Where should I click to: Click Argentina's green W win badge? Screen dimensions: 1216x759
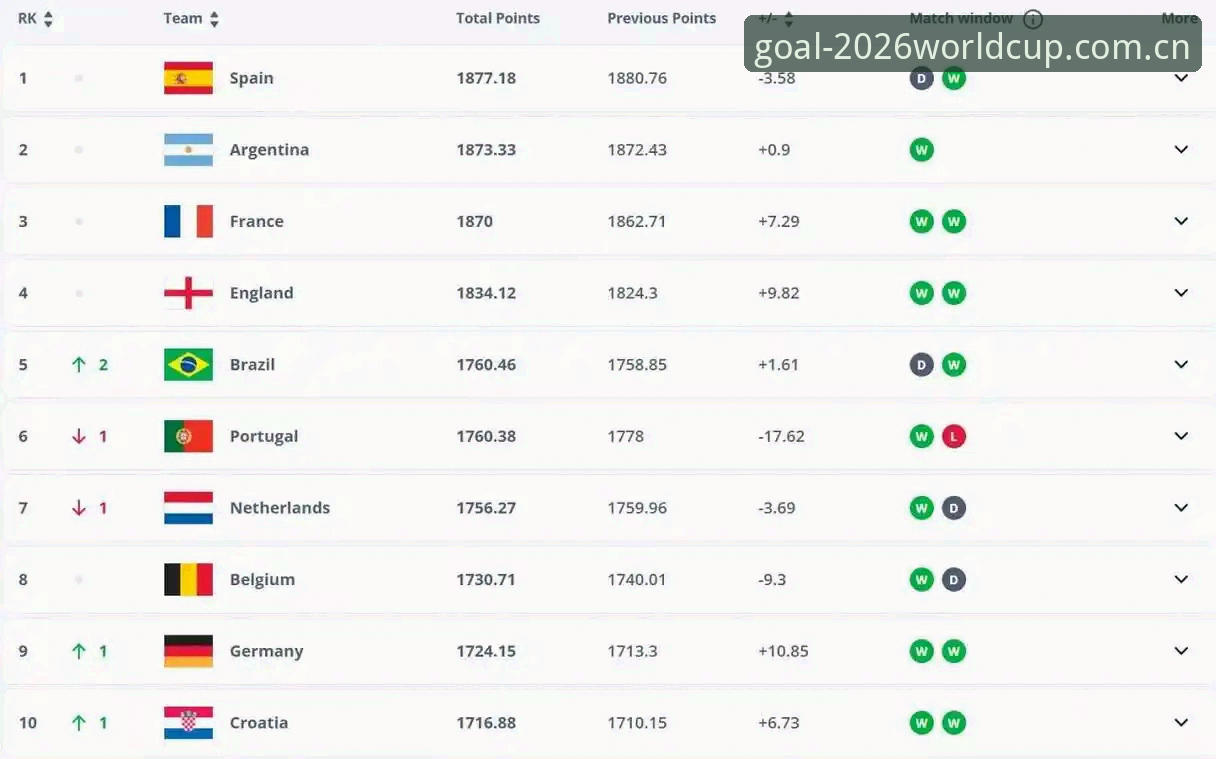point(922,150)
